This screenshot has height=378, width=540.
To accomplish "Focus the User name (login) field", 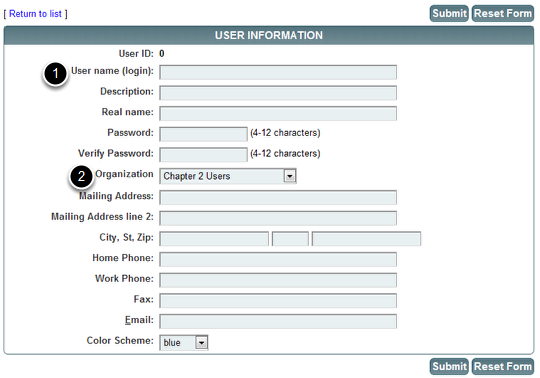I will (x=278, y=72).
